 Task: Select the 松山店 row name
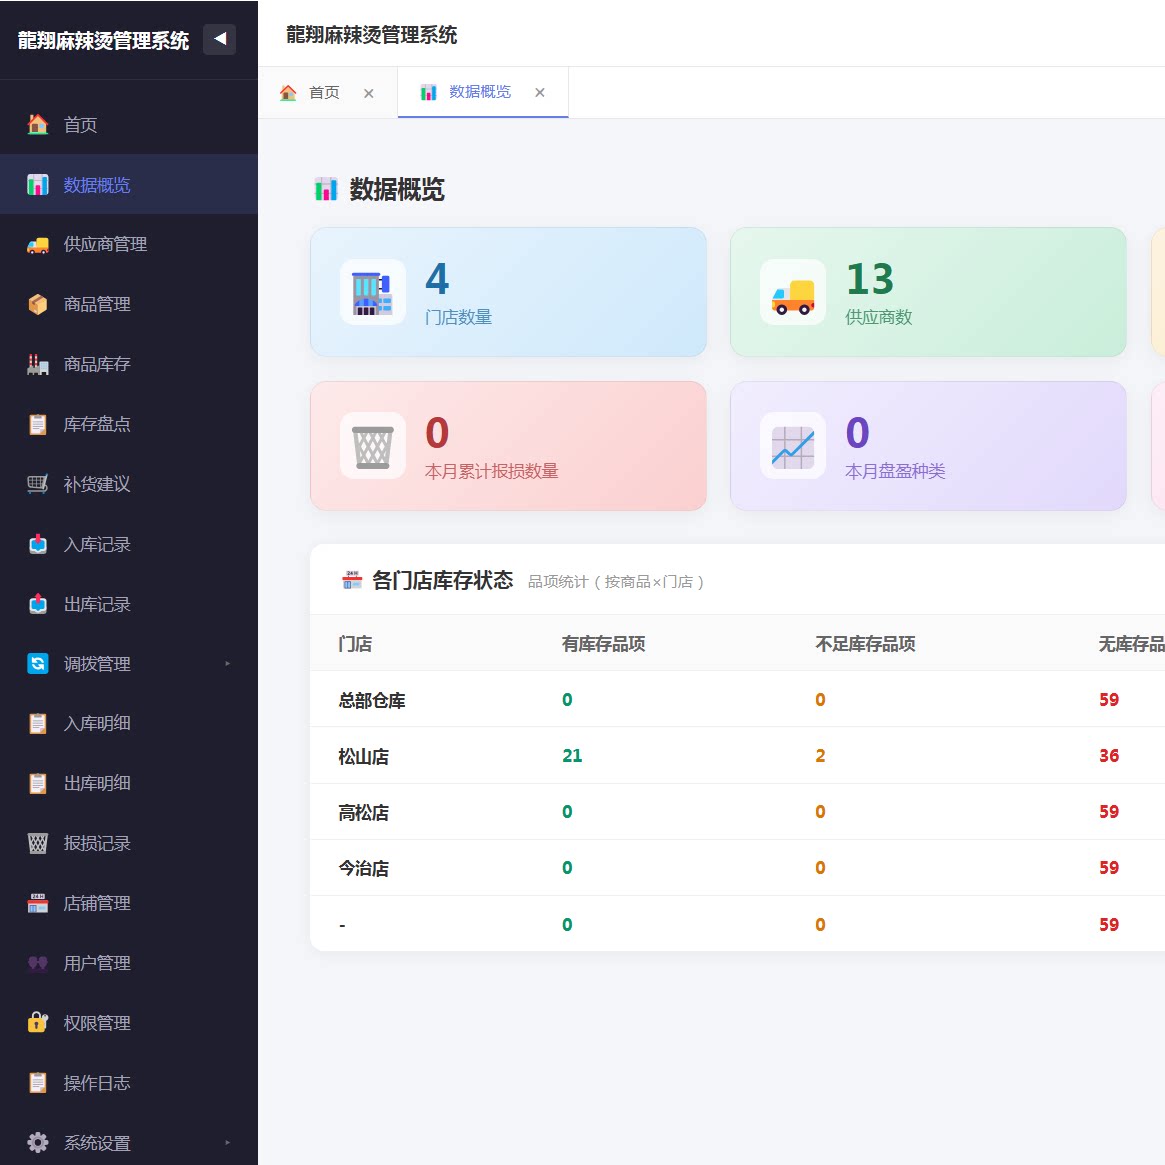click(x=363, y=756)
